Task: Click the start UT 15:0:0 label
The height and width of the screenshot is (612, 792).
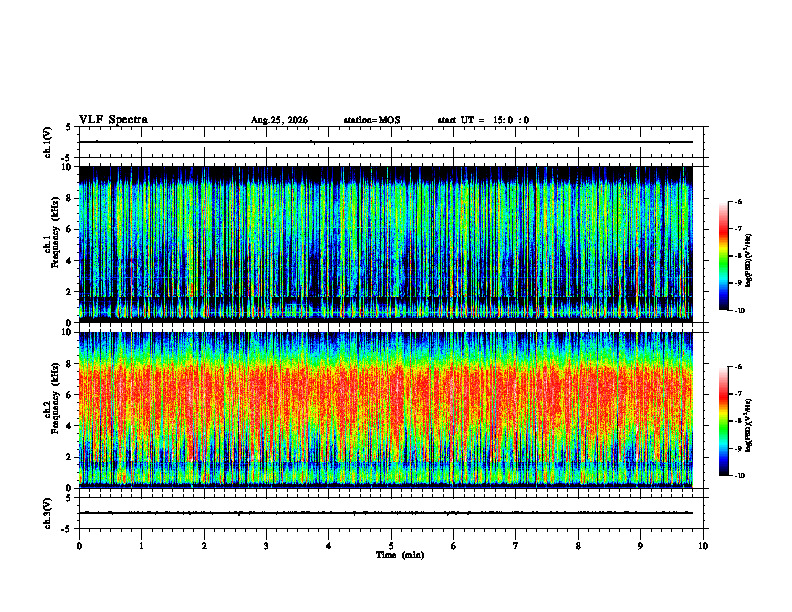Action: [483, 120]
